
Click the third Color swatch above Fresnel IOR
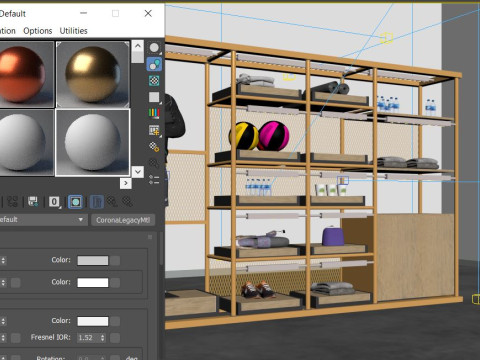(x=93, y=321)
